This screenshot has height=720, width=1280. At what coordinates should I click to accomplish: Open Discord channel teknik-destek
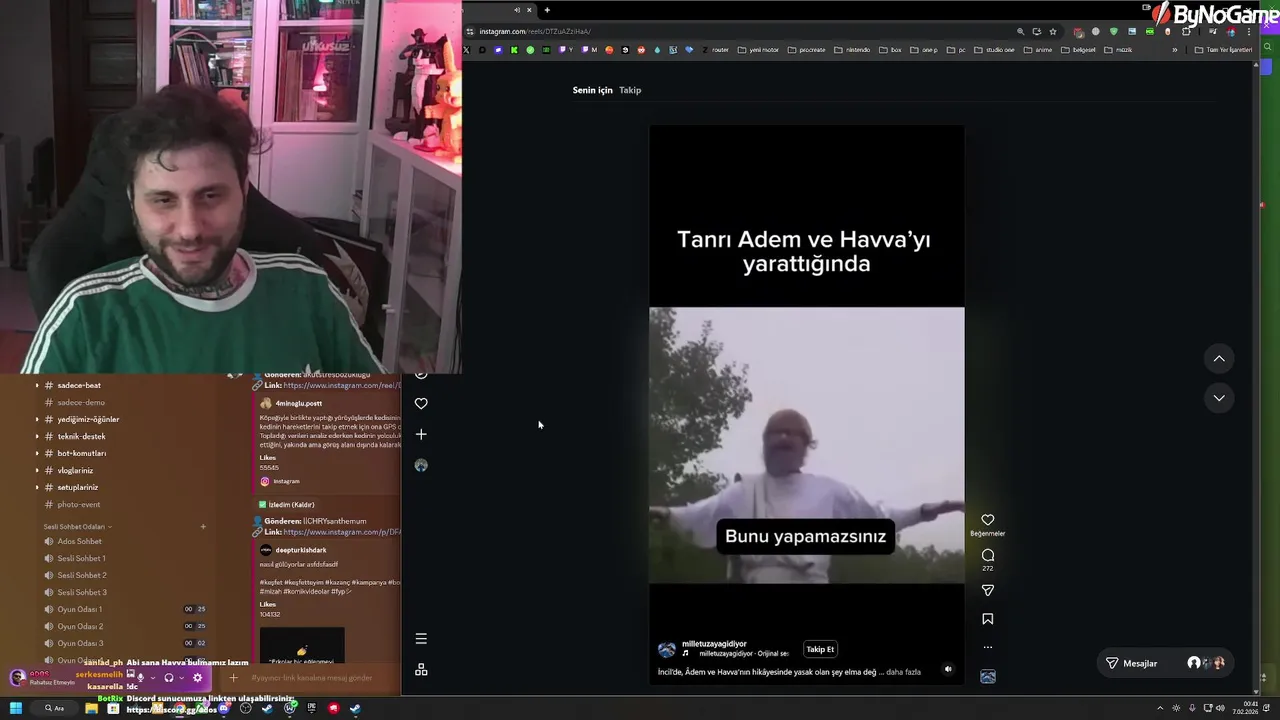tap(81, 436)
